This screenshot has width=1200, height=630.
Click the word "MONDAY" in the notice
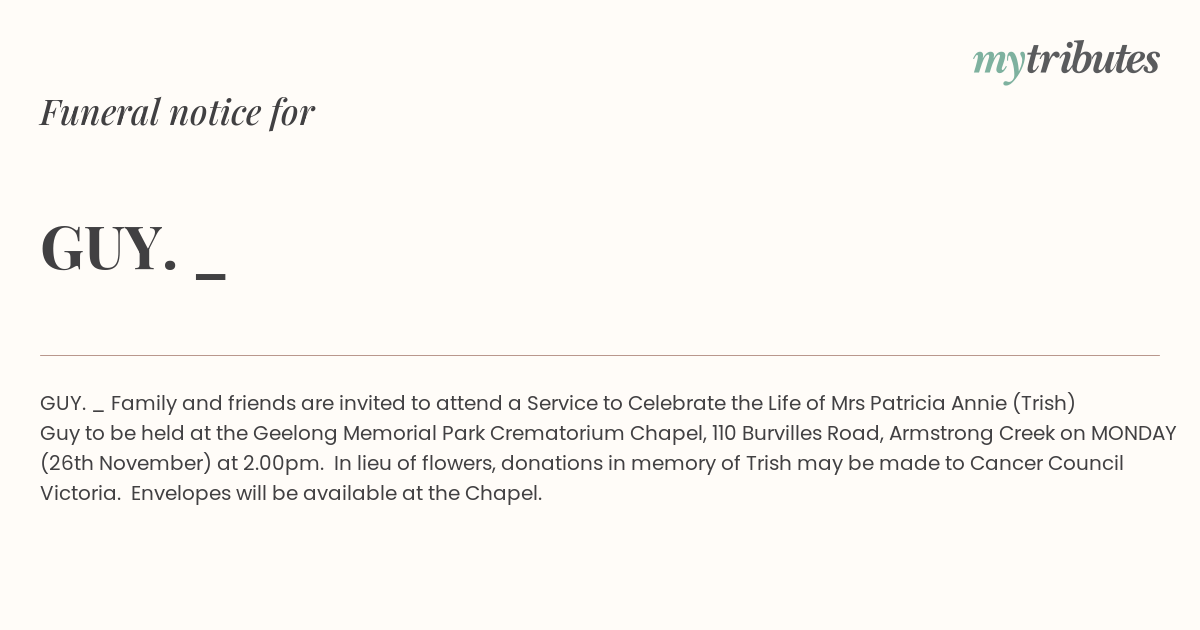1133,434
